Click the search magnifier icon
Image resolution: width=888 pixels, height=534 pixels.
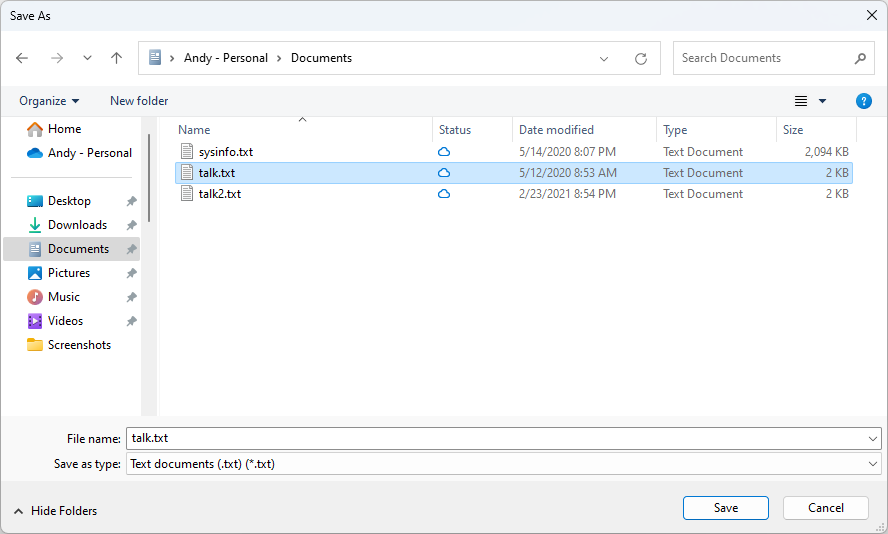coord(860,58)
